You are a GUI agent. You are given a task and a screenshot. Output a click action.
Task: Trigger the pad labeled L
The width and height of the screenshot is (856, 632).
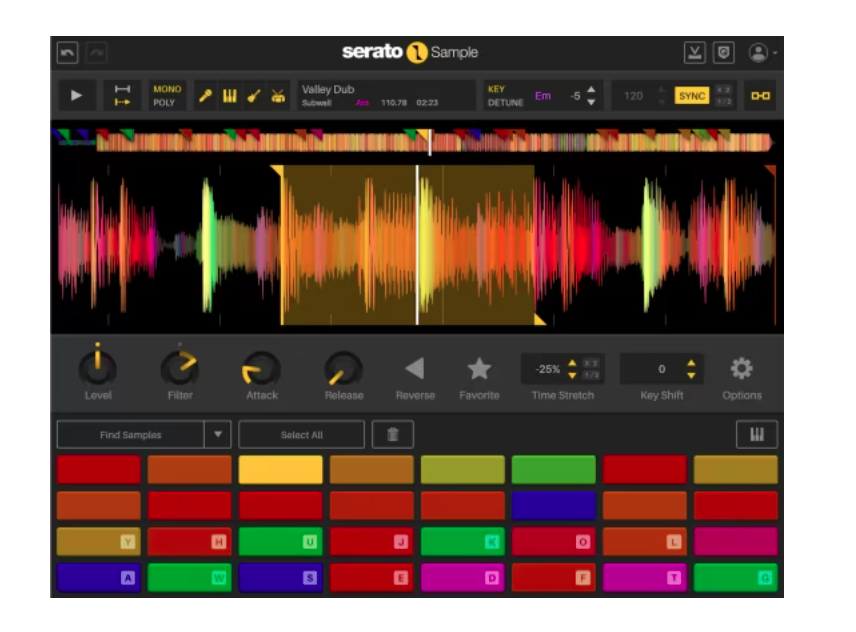(645, 542)
